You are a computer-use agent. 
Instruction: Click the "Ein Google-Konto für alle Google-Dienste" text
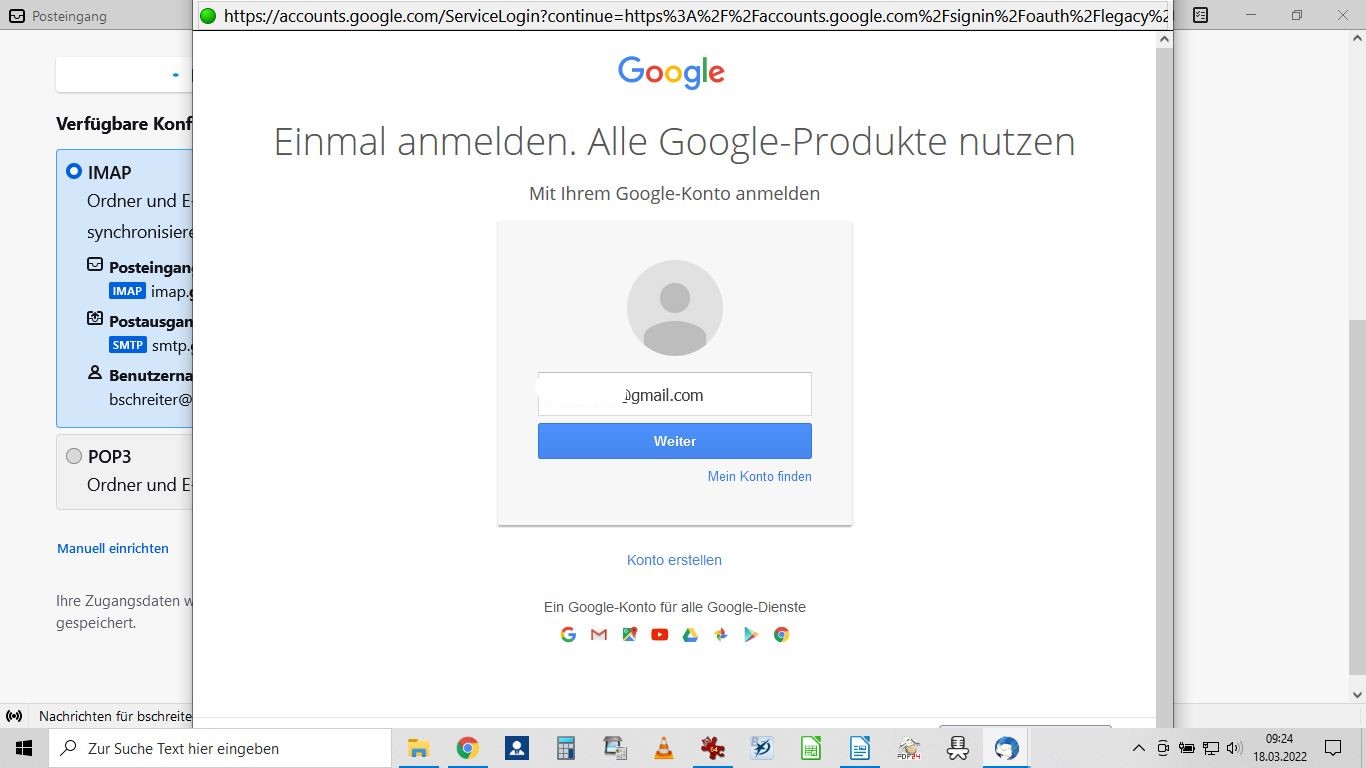675,607
